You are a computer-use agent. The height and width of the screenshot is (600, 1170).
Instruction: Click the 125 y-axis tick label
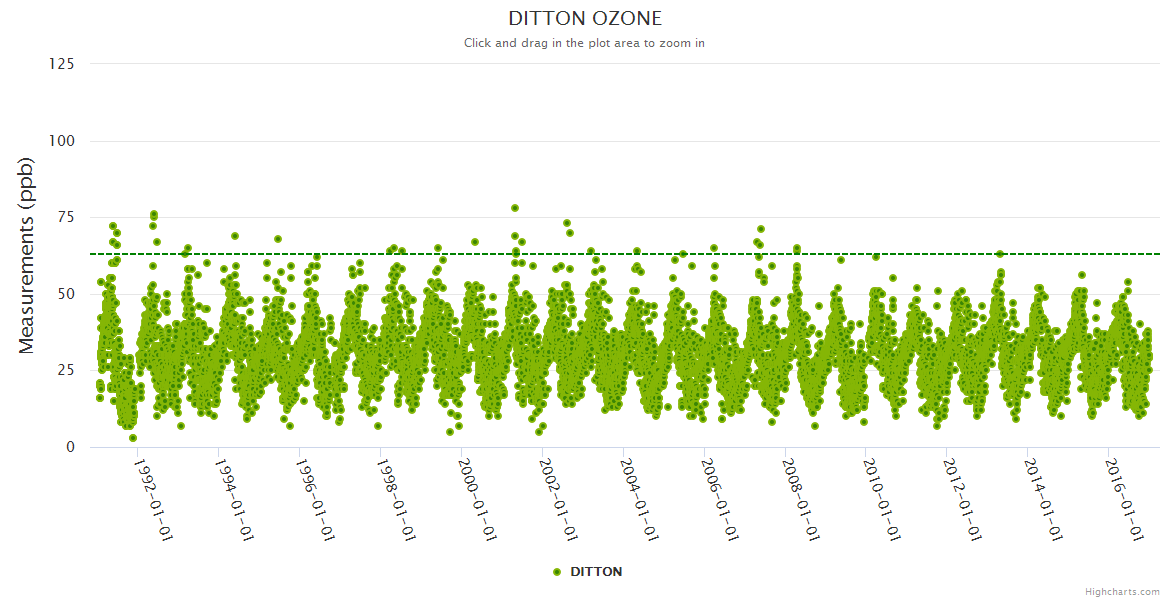click(x=62, y=64)
